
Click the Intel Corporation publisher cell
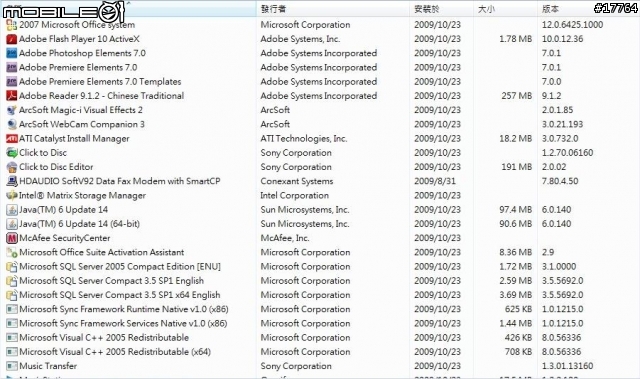[295, 195]
